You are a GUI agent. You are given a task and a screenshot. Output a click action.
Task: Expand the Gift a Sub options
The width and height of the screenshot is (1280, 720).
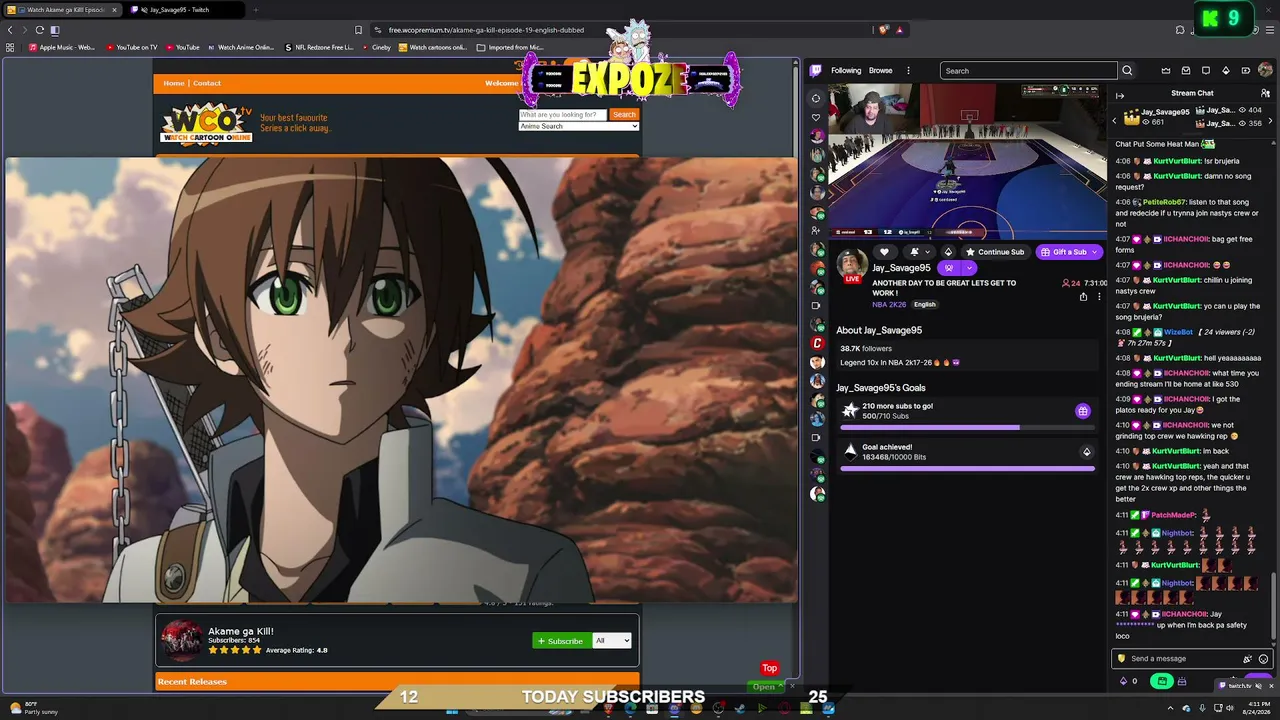(x=1097, y=252)
